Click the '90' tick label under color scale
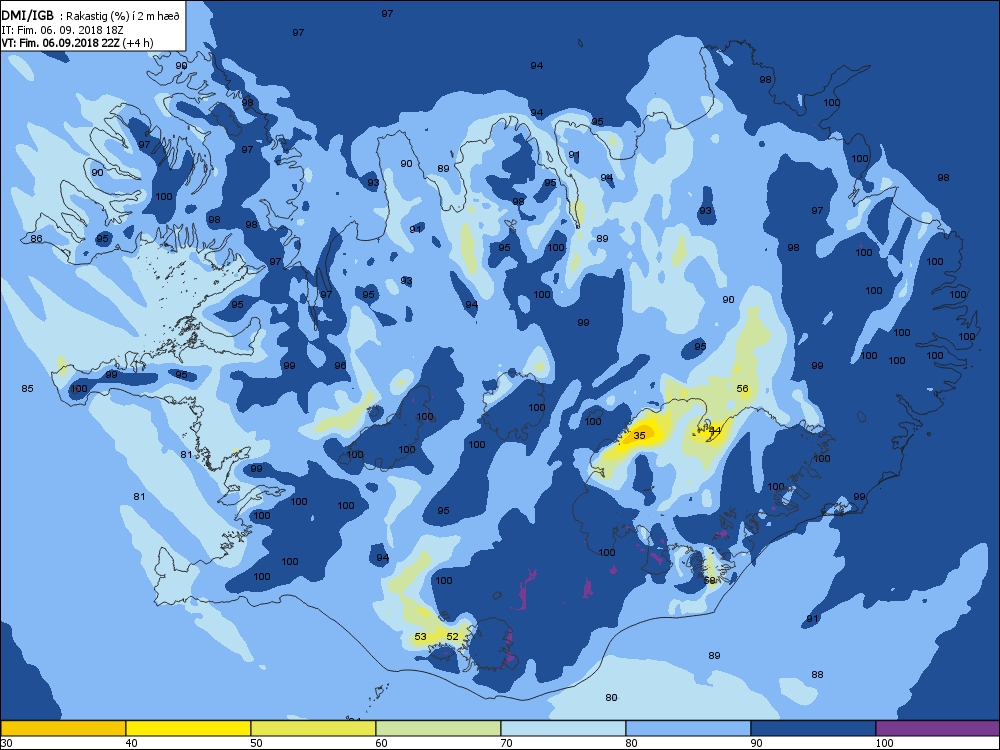 [756, 743]
